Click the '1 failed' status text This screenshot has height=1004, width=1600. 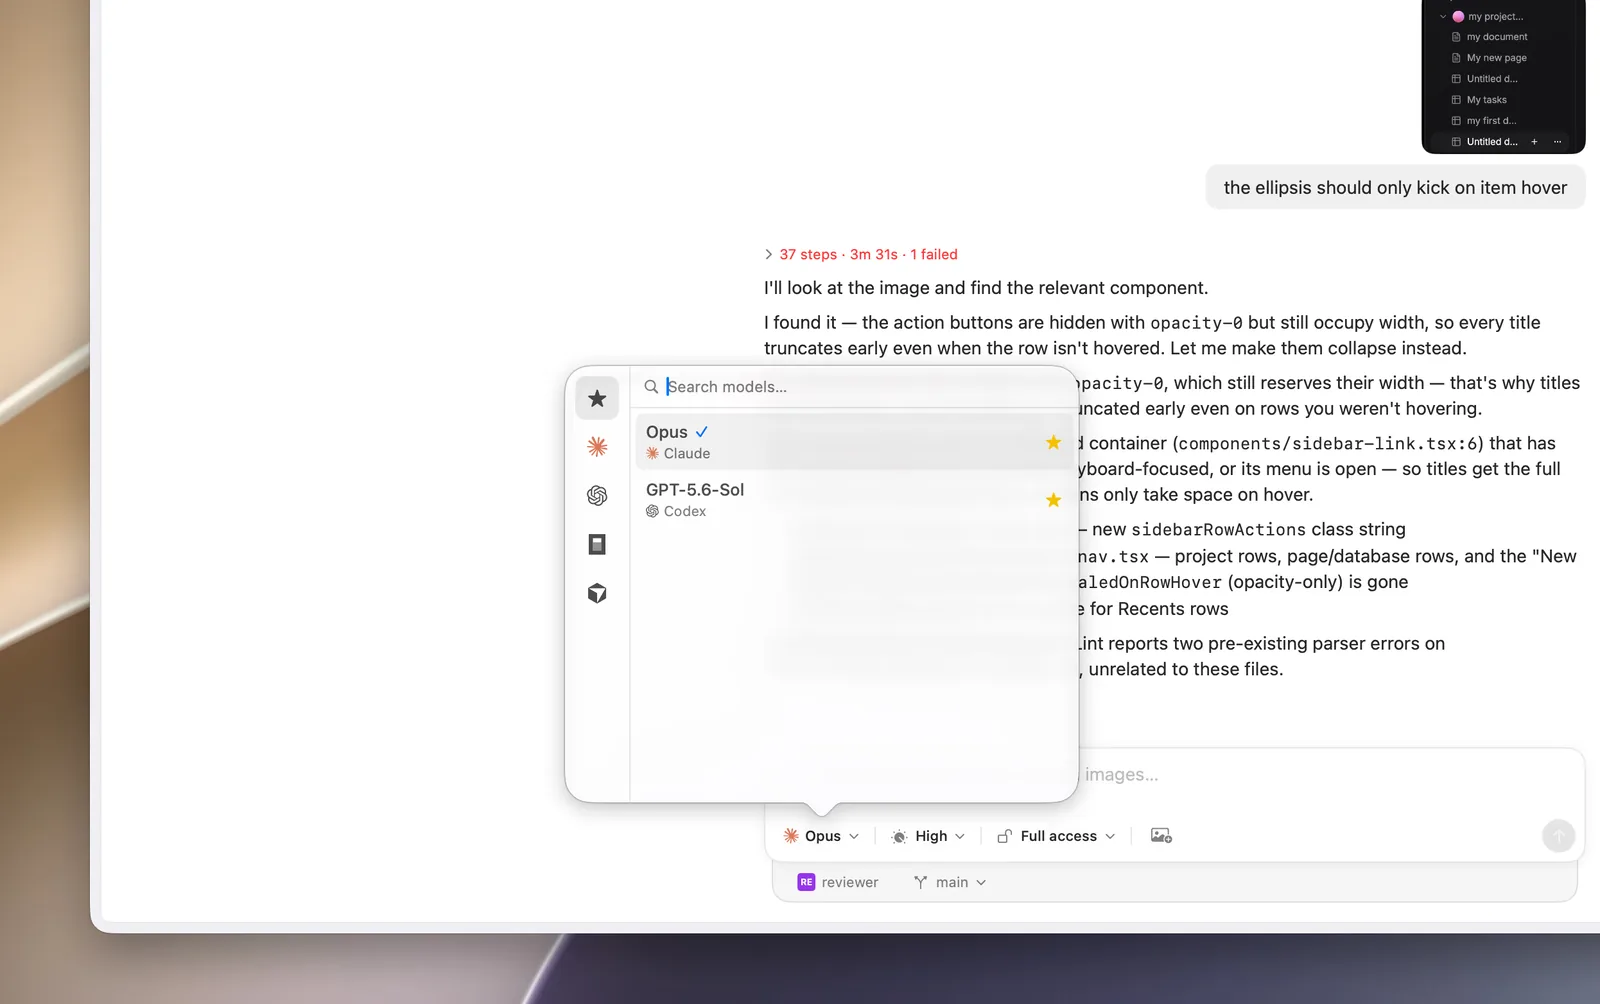click(934, 255)
